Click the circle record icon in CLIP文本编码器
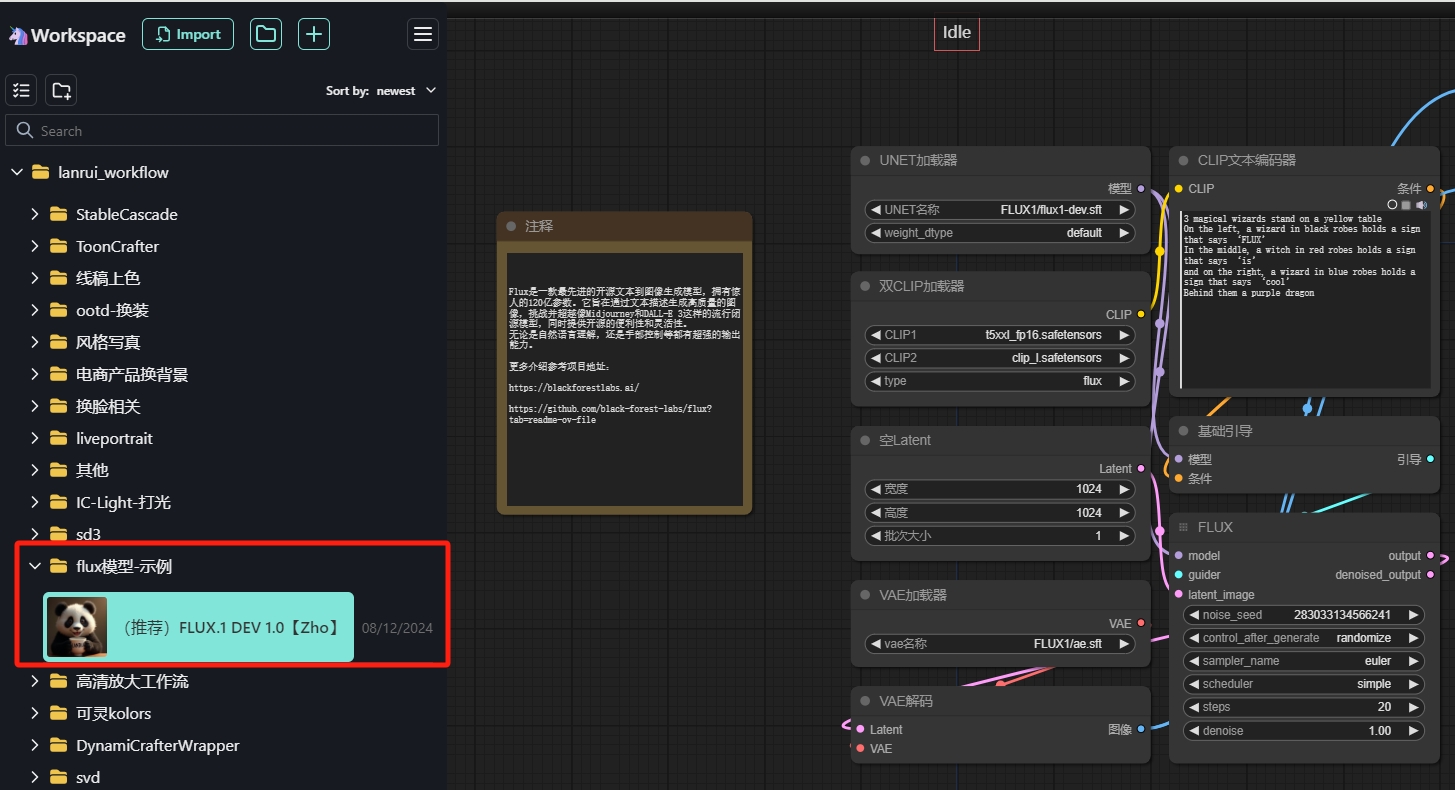This screenshot has height=790, width=1455. click(x=1392, y=204)
